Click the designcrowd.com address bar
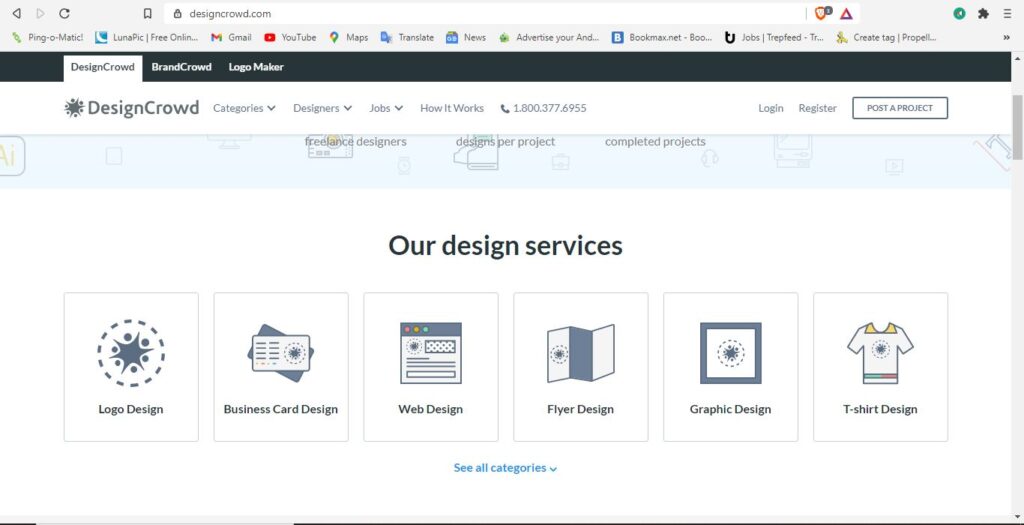Screen dimensions: 1024x525 pyautogui.click(x=483, y=13)
